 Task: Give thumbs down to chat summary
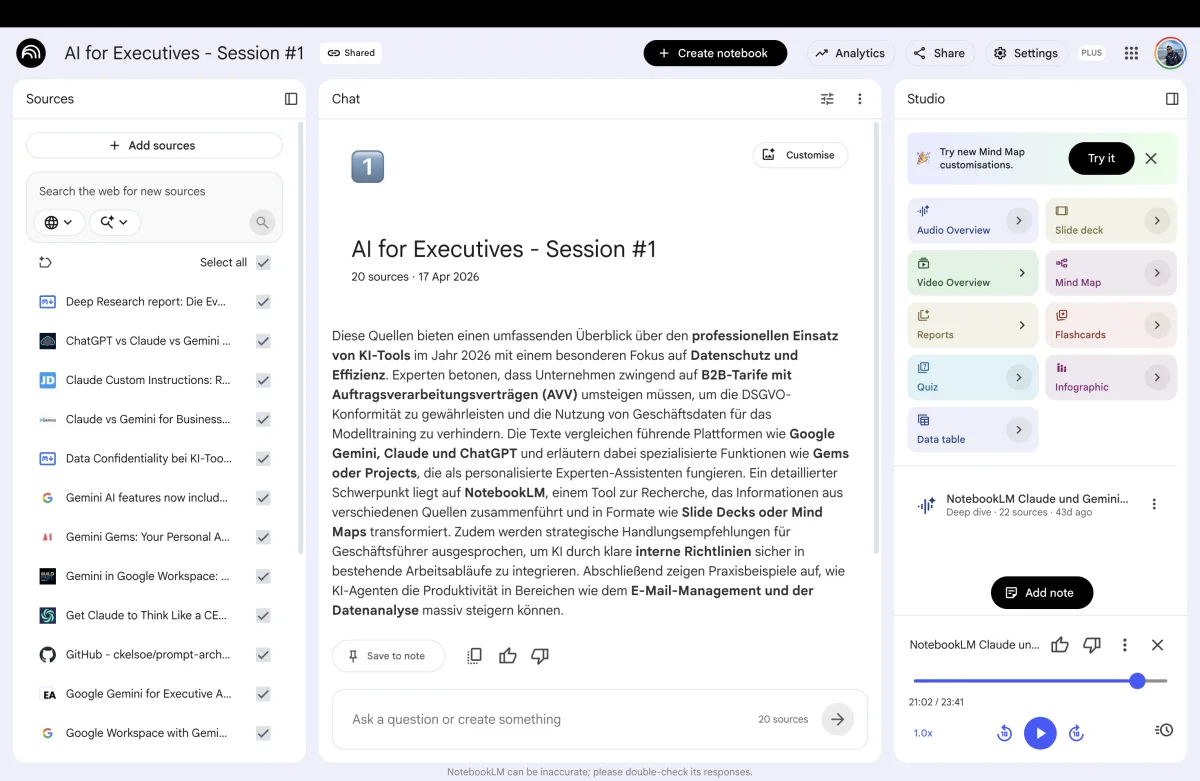[x=540, y=656]
